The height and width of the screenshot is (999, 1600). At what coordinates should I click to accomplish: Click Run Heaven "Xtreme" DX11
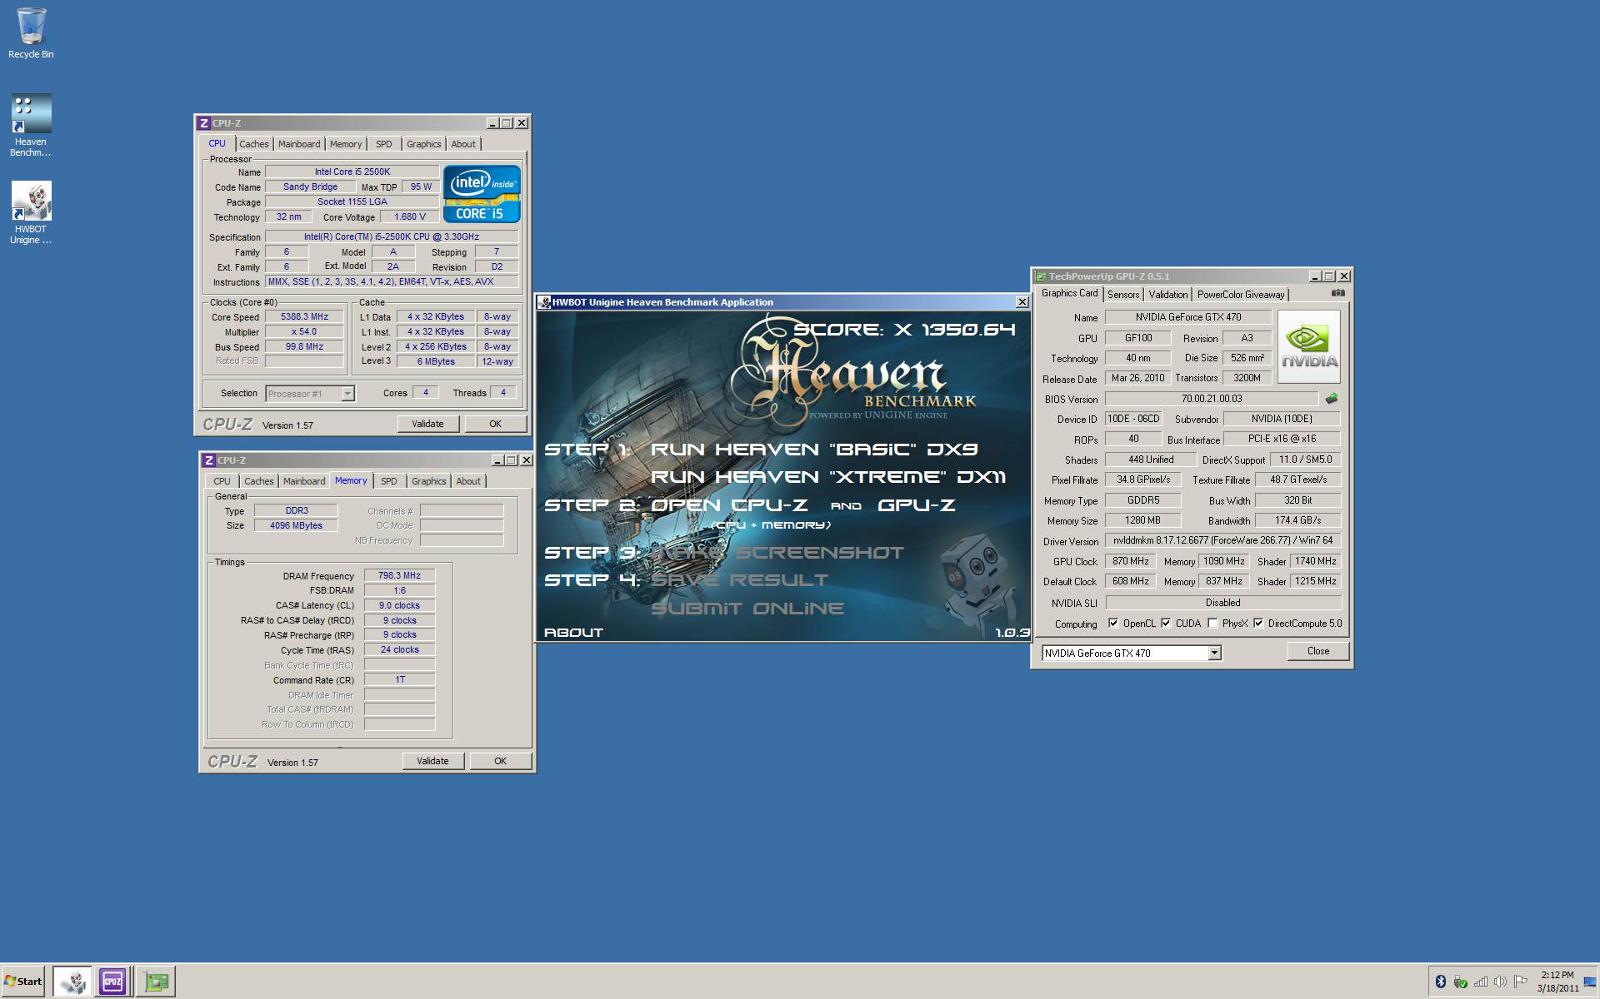(828, 477)
